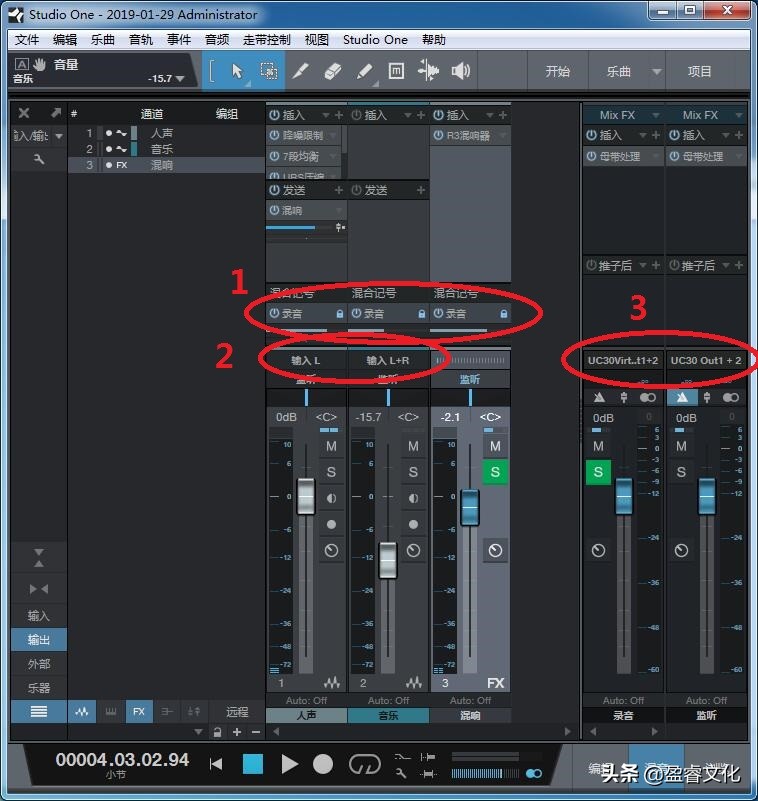Viewport: 758px width, 801px height.
Task: Show audio track channels waveform icon
Action: (82, 712)
